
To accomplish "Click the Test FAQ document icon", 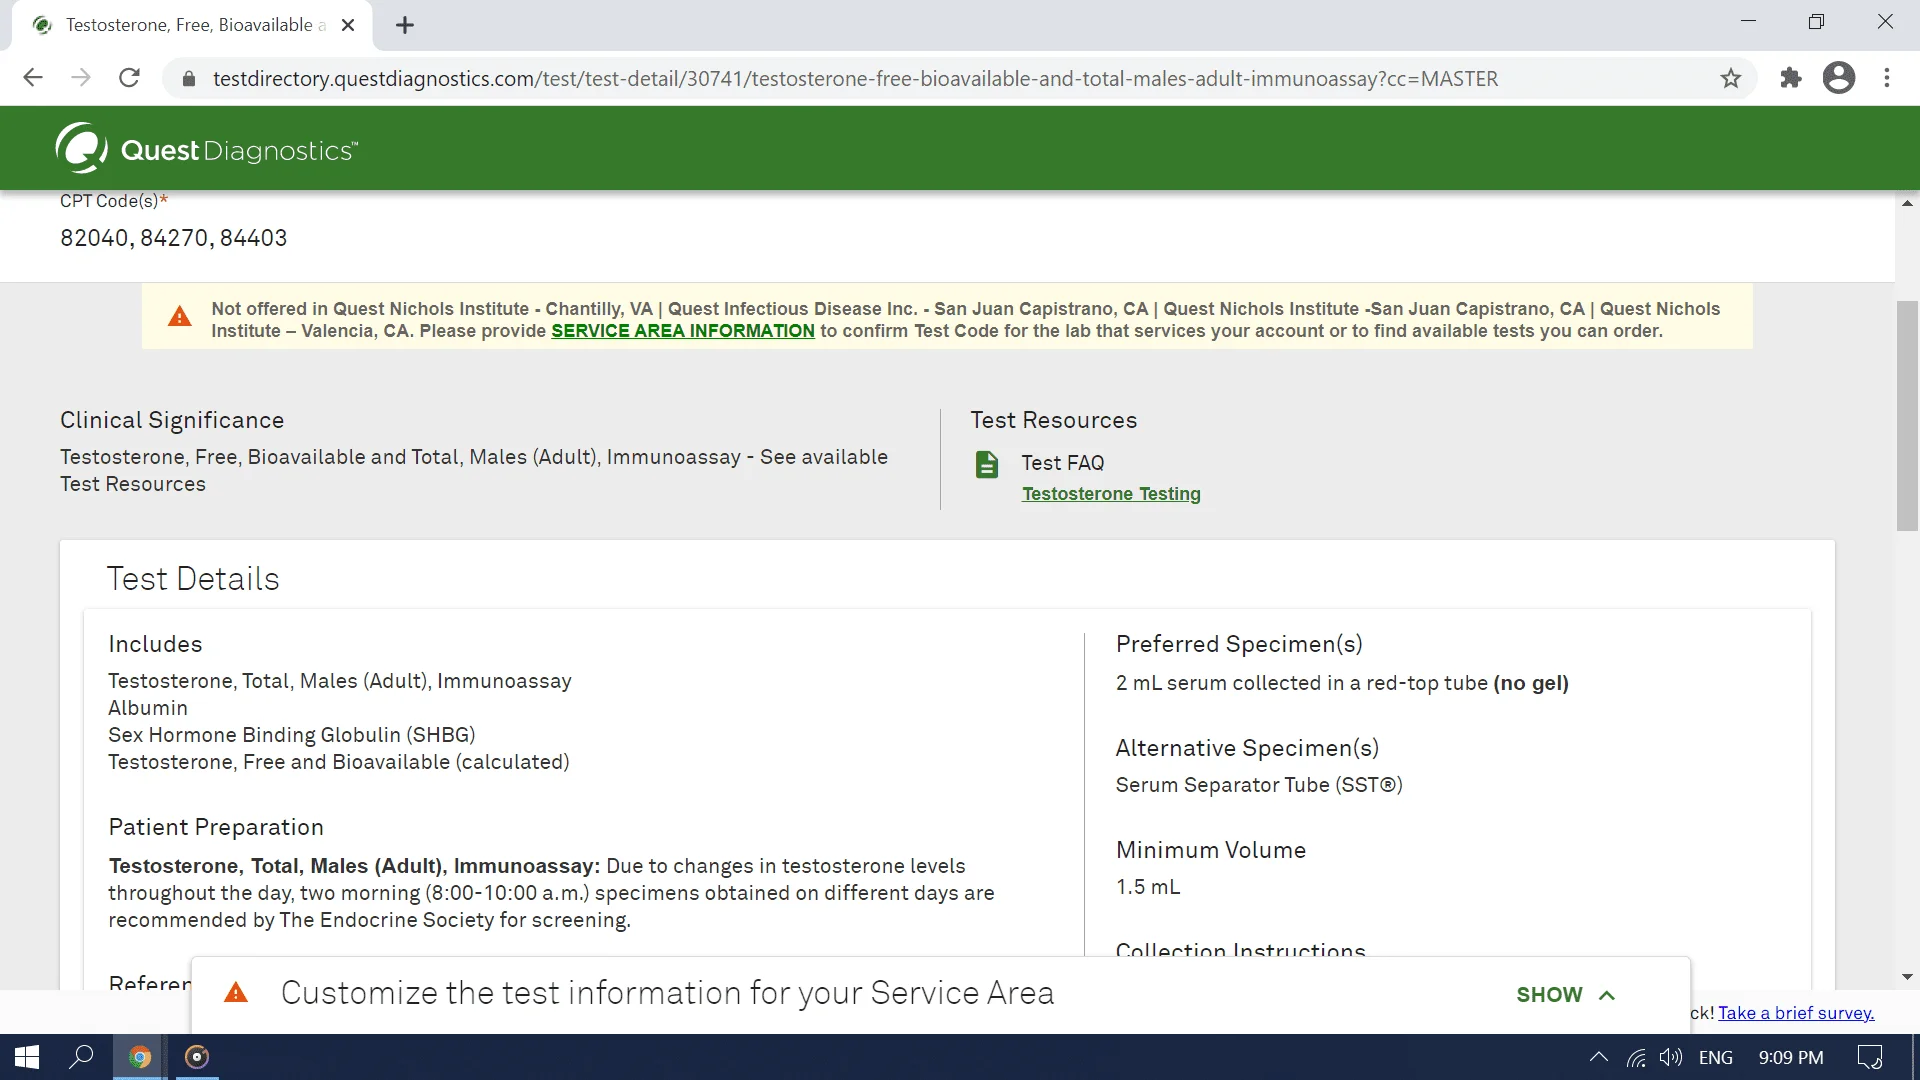I will tap(987, 465).
